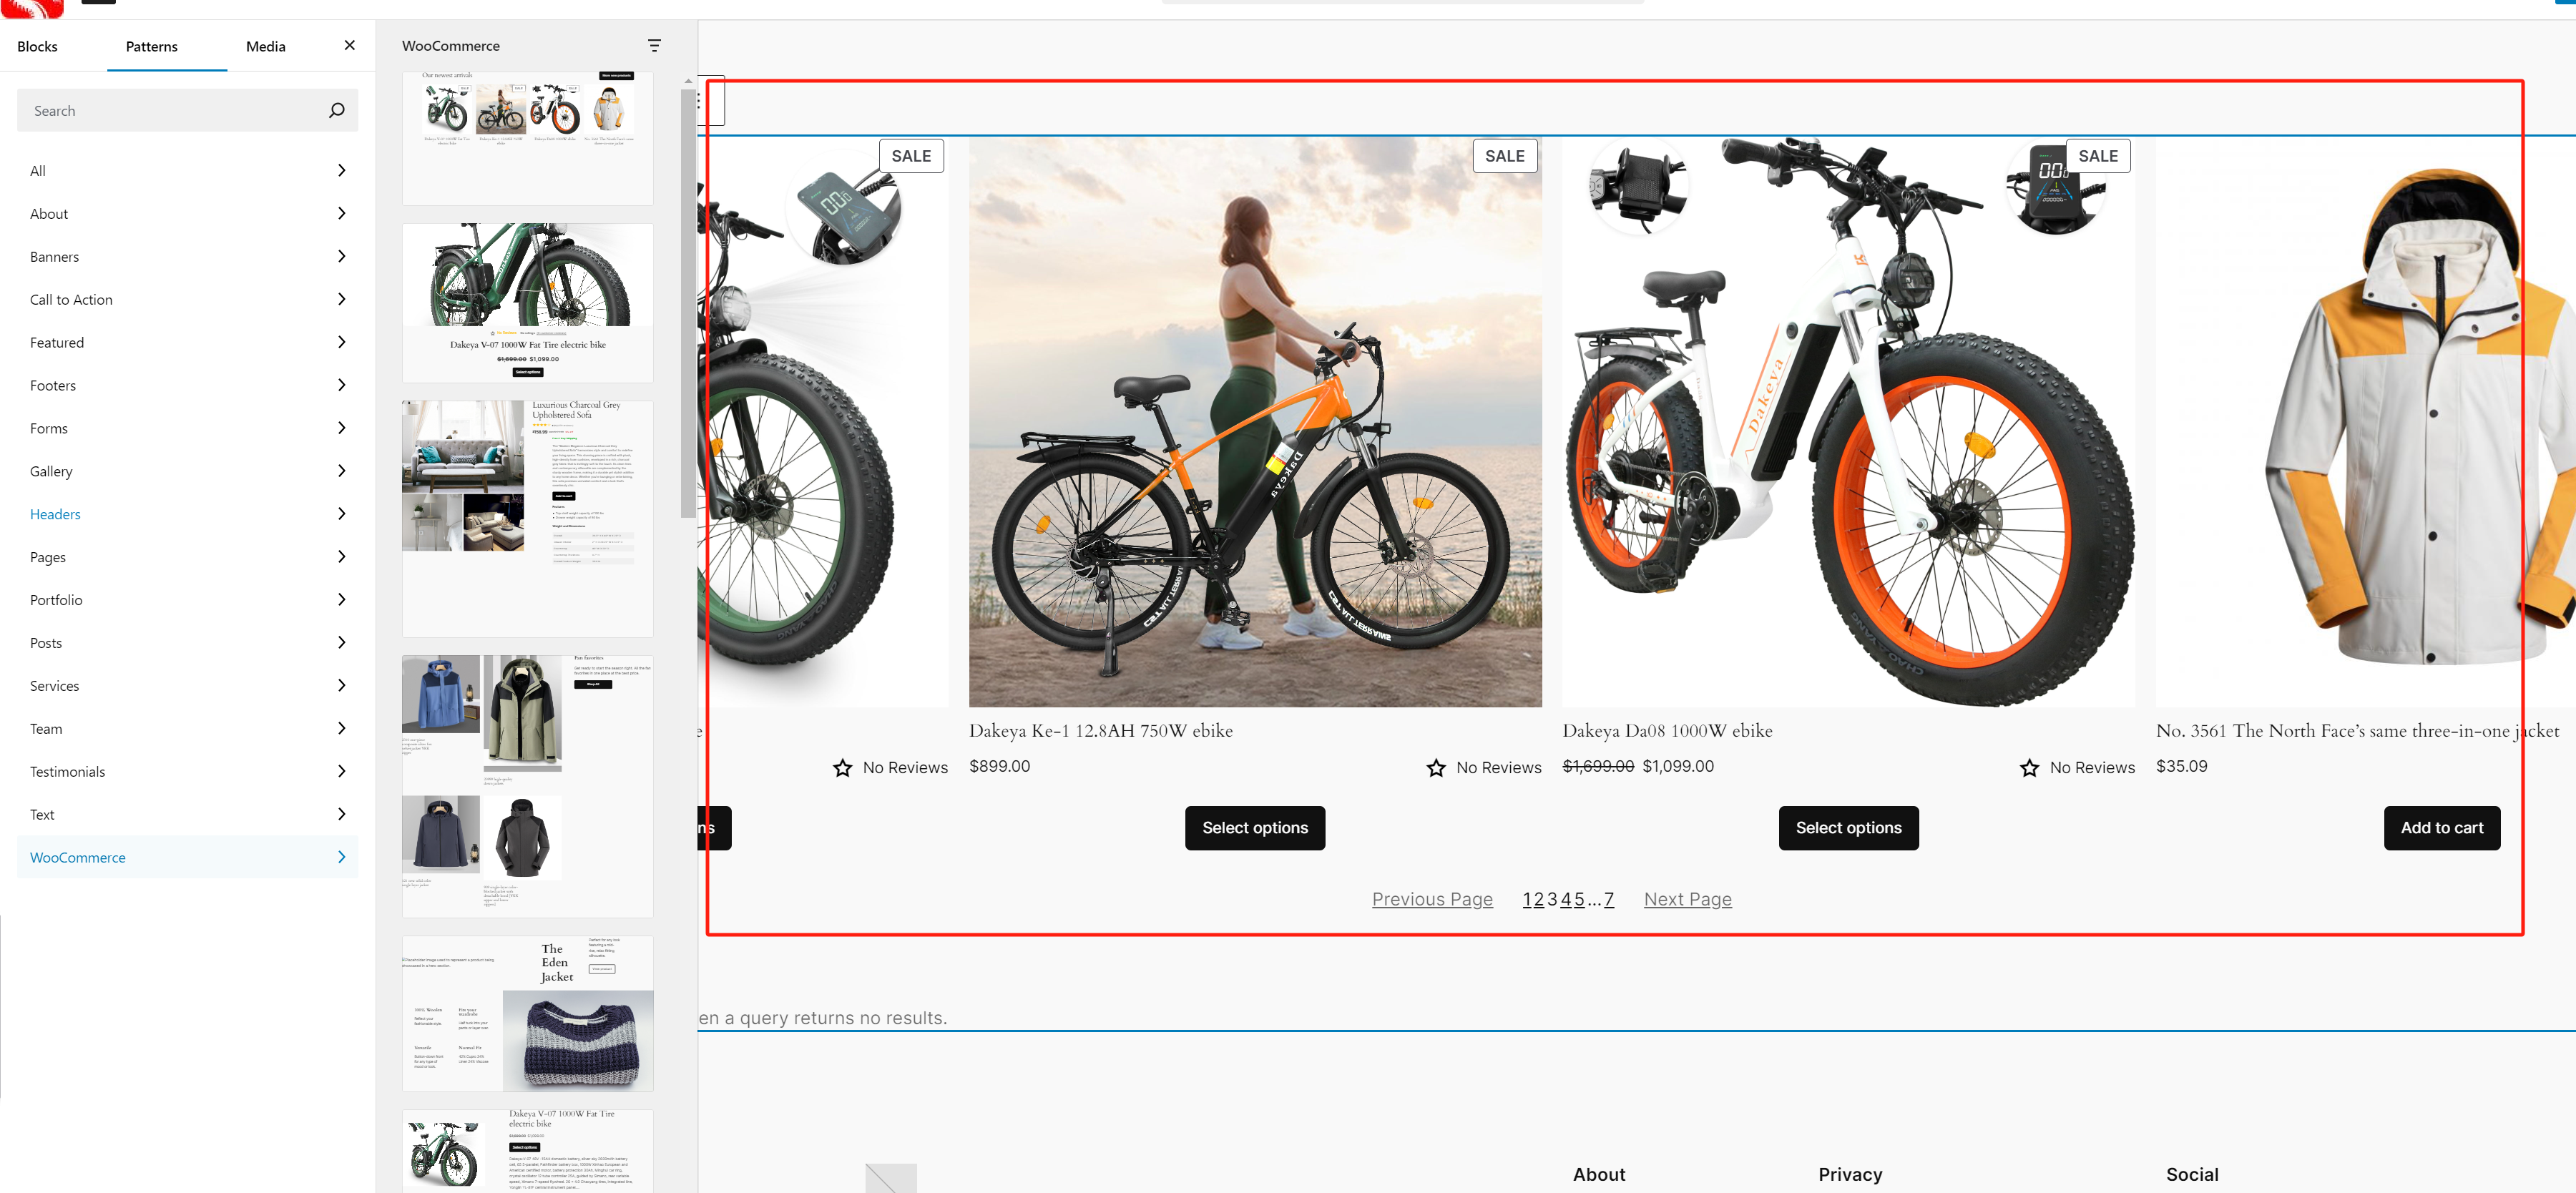
Task: Switch to the Blocks tab
Action: 37,46
